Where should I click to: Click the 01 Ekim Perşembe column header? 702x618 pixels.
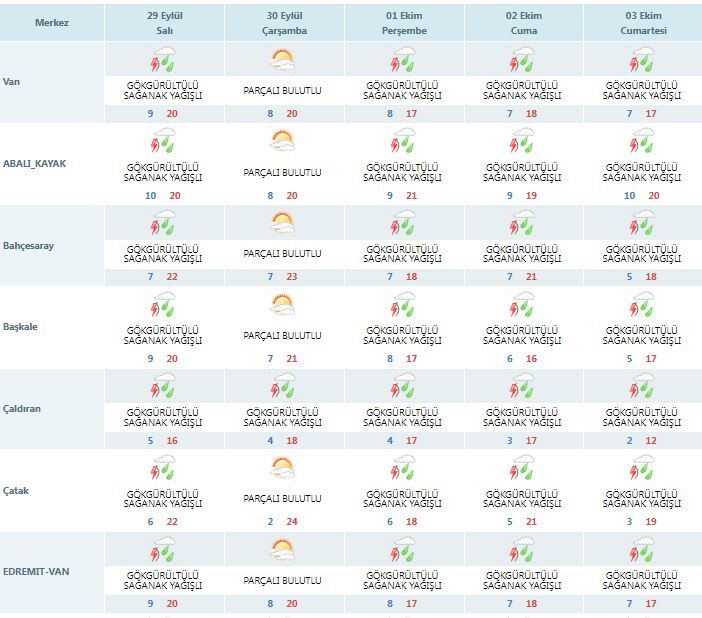point(404,23)
